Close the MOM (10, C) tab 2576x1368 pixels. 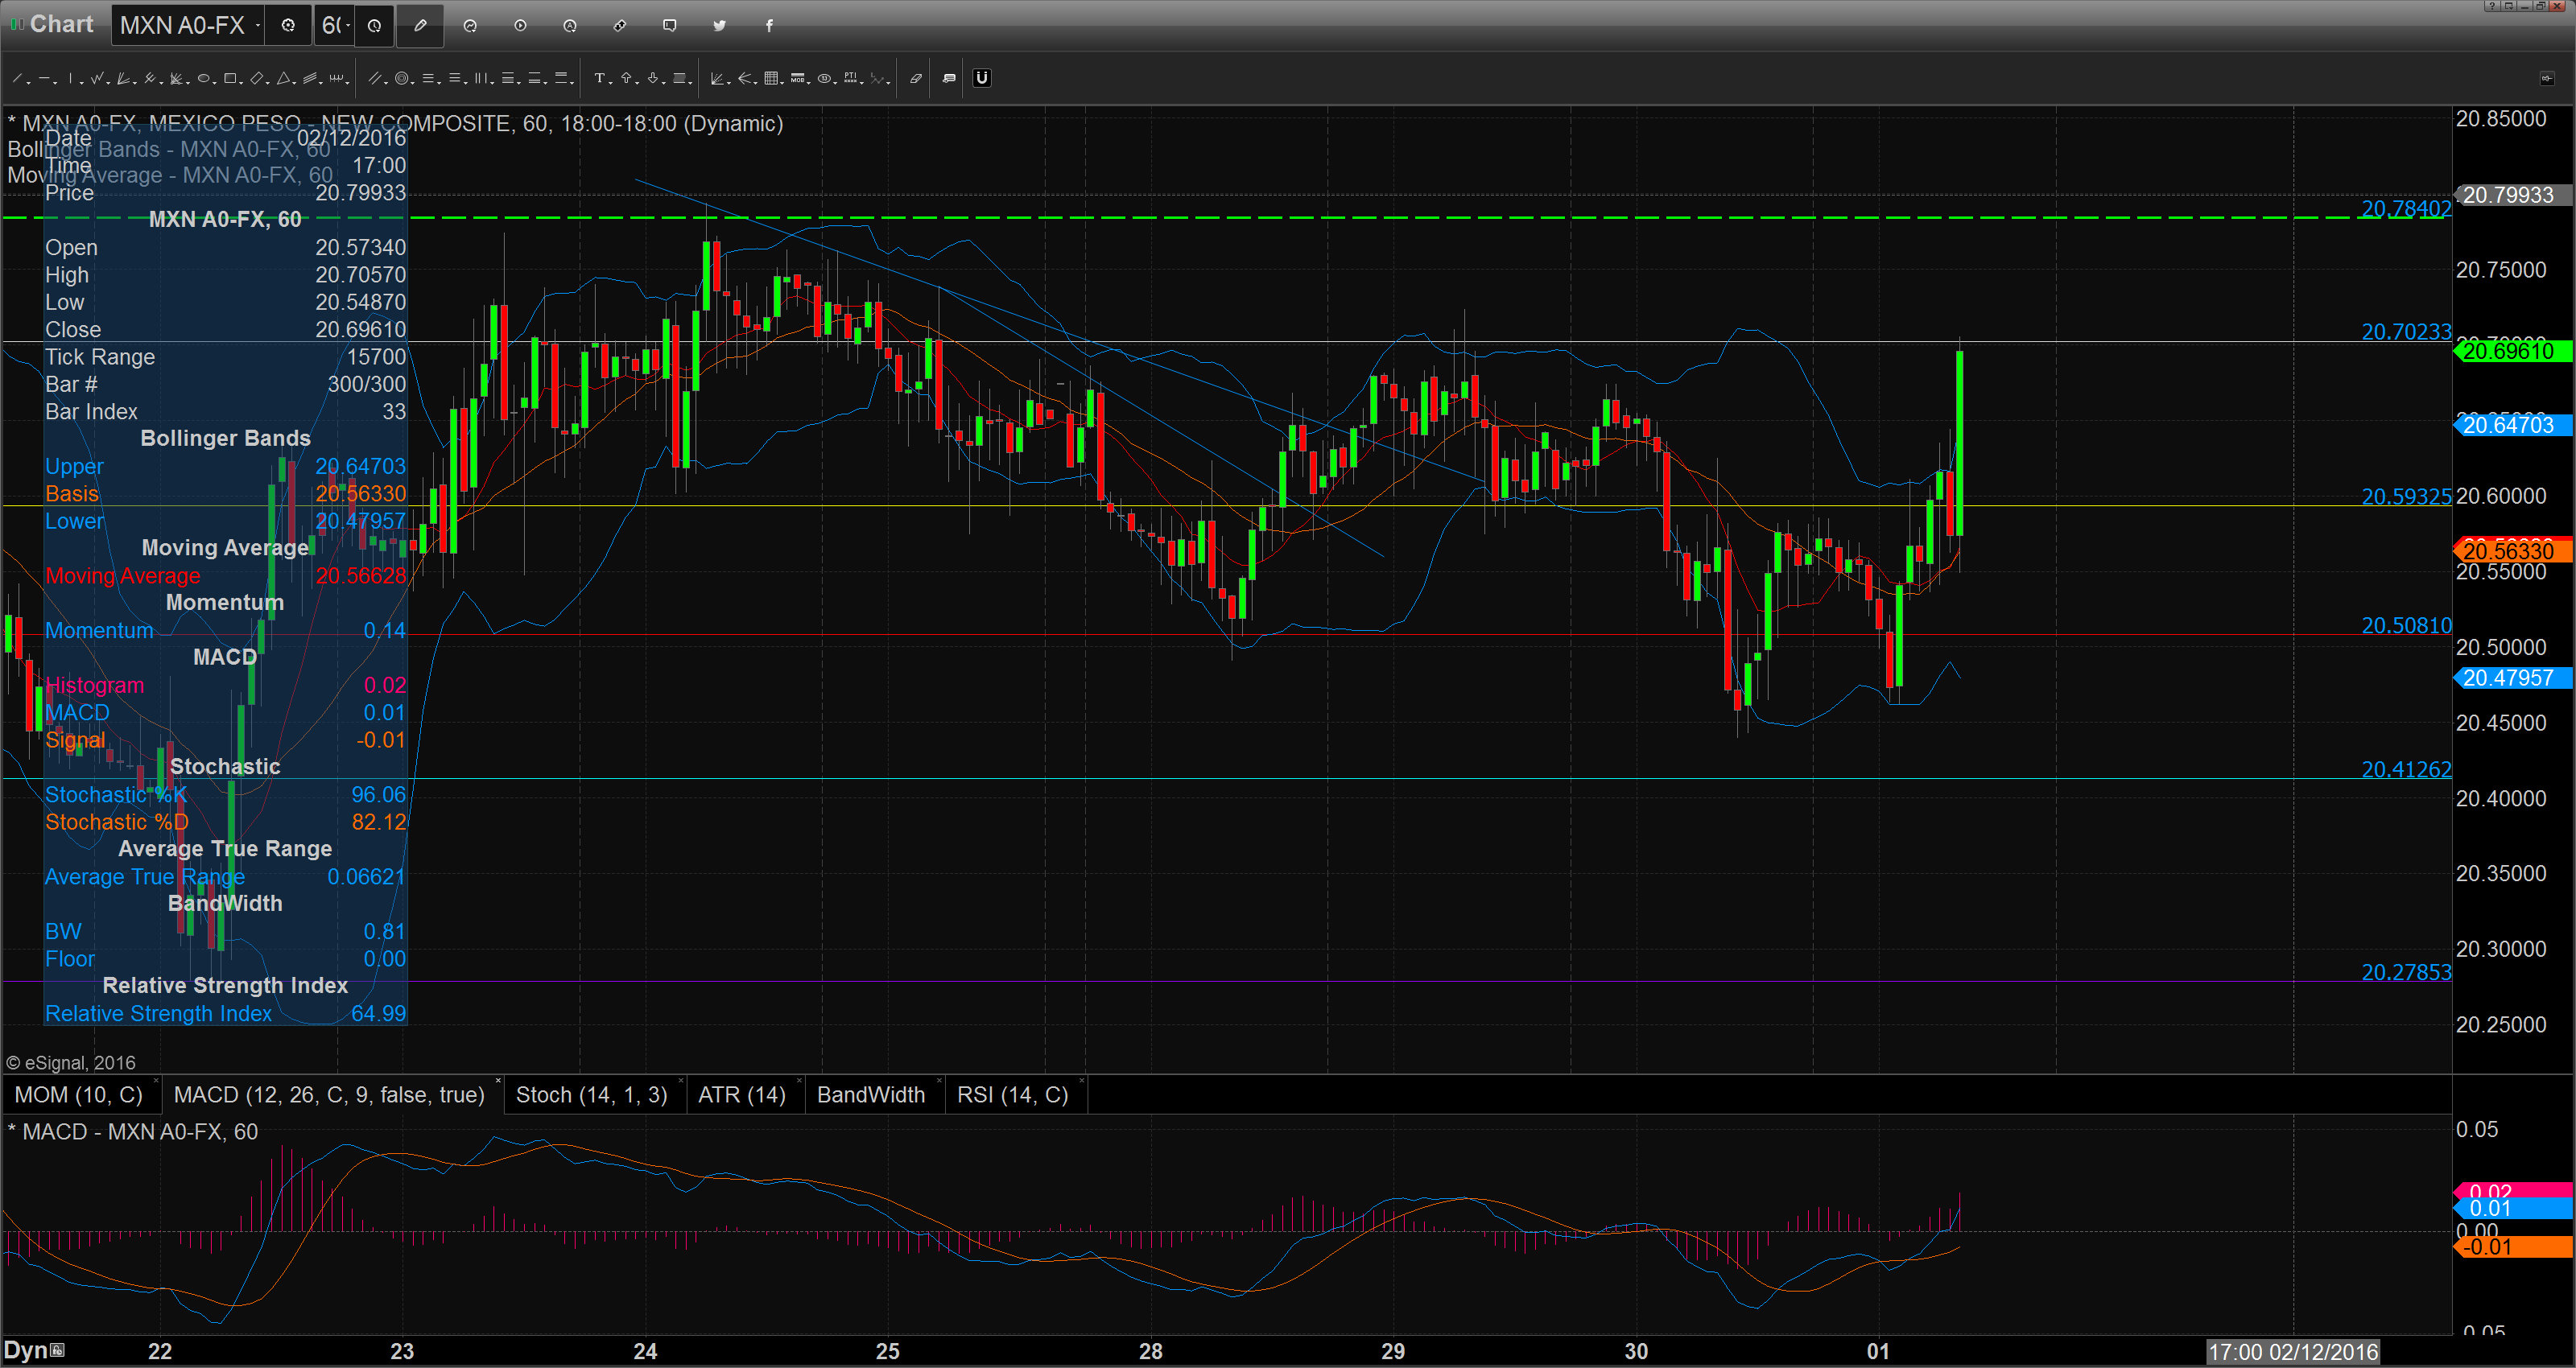click(x=156, y=1082)
